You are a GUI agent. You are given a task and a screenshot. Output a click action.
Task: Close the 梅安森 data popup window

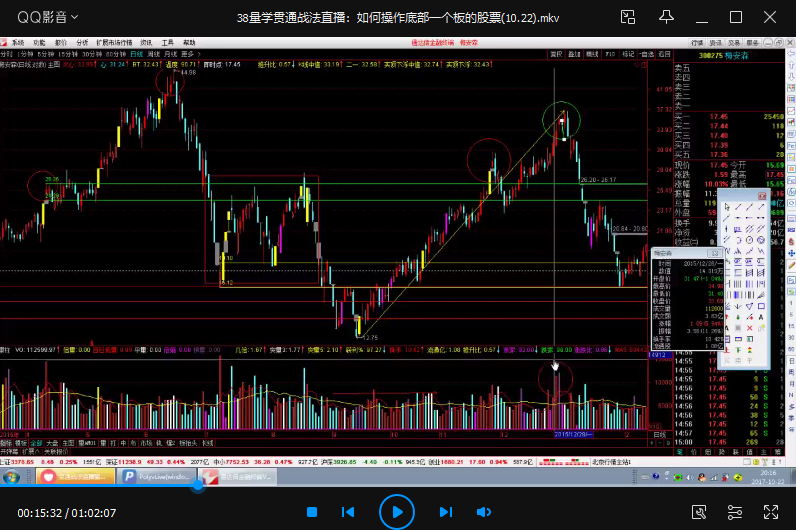click(x=714, y=253)
